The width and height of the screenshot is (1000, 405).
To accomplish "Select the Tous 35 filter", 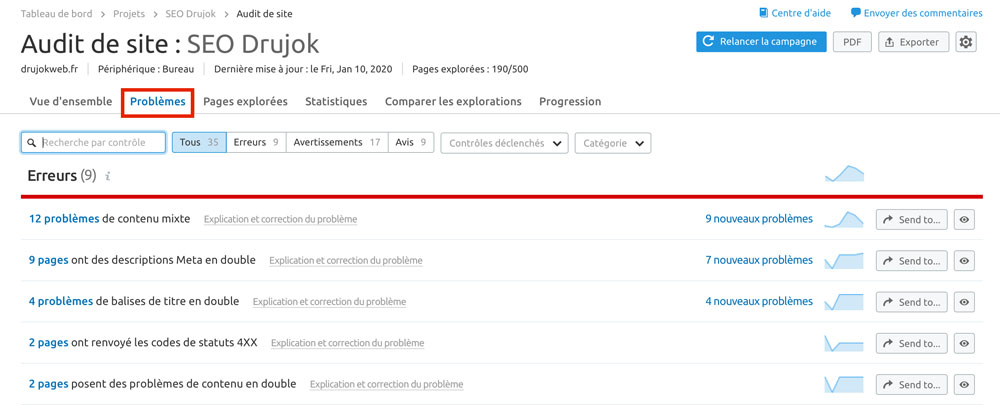I will point(199,143).
